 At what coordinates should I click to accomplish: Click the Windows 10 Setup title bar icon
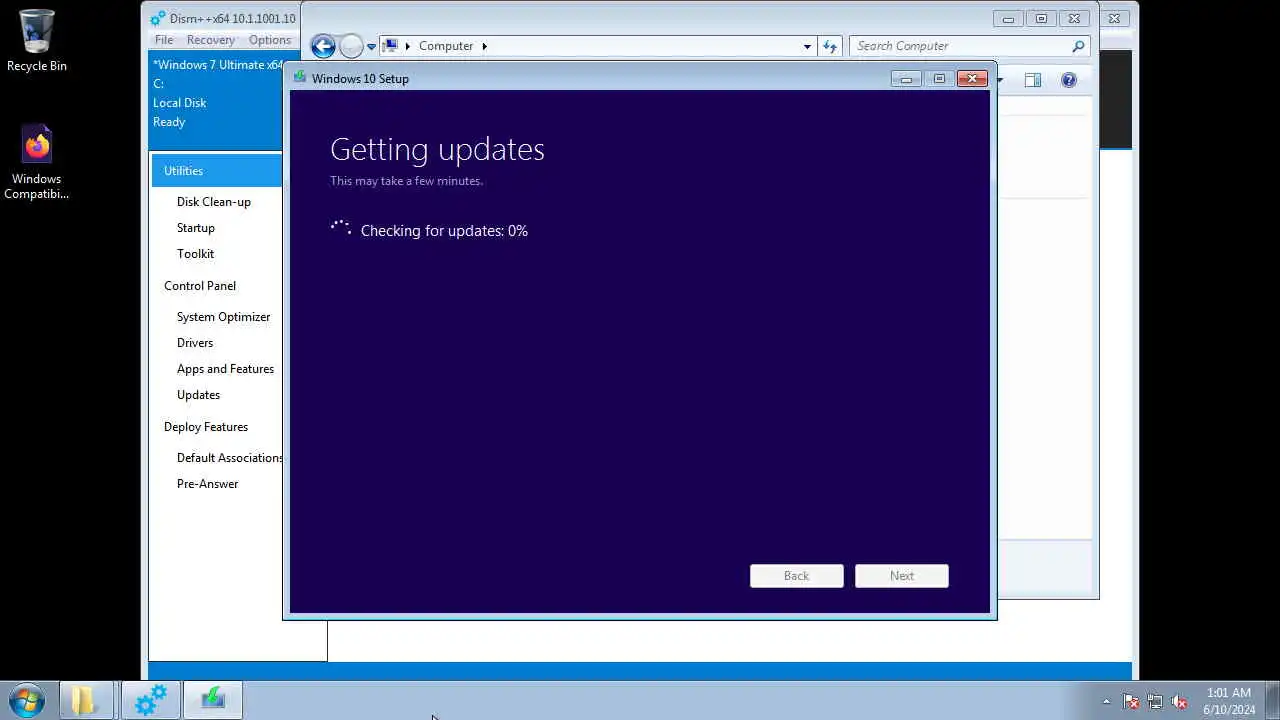[299, 77]
